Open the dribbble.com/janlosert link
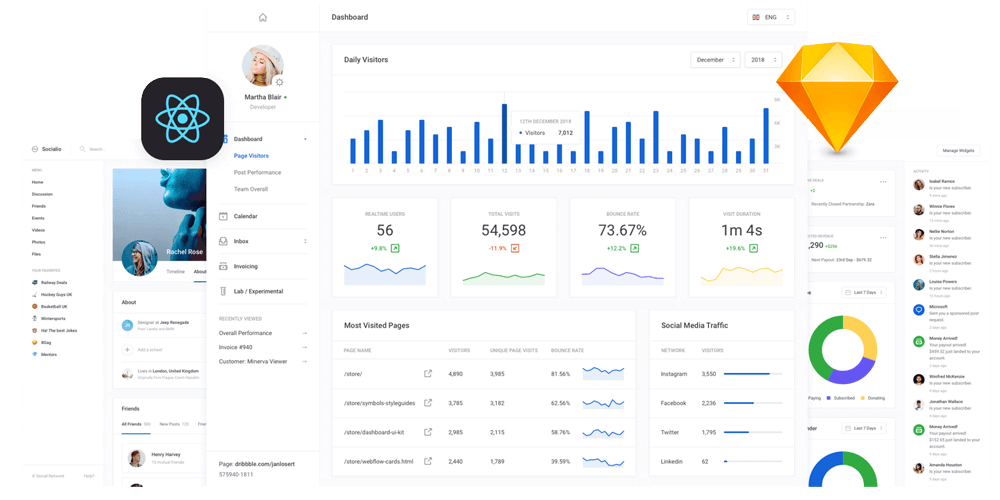Screen dimensions: 1000x500 pyautogui.click(x=266, y=464)
